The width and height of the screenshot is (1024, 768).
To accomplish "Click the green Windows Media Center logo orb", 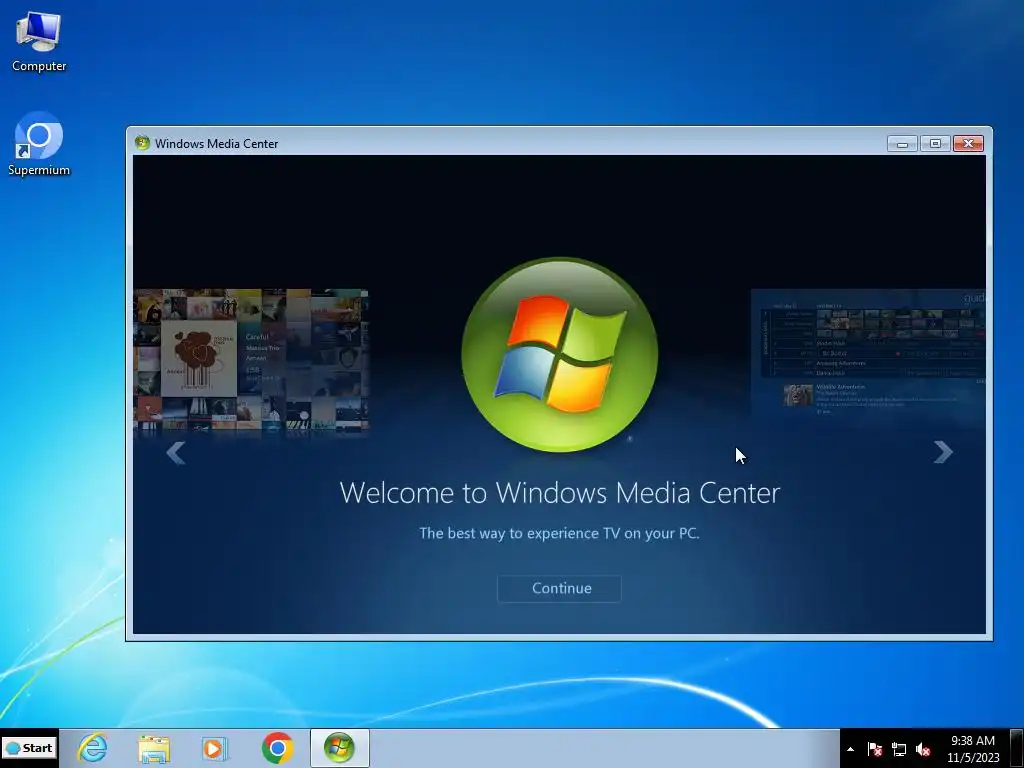I will [560, 355].
